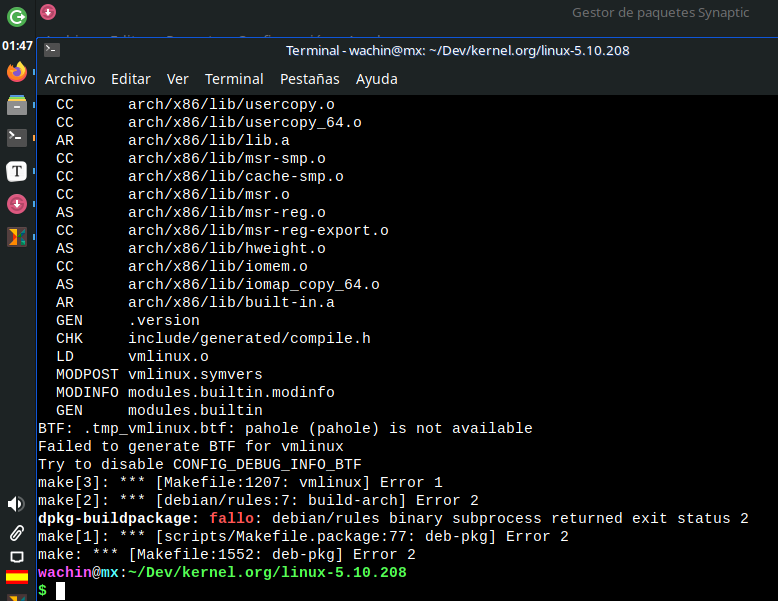
Task: Click the Terminal window title text
Action: tap(457, 51)
